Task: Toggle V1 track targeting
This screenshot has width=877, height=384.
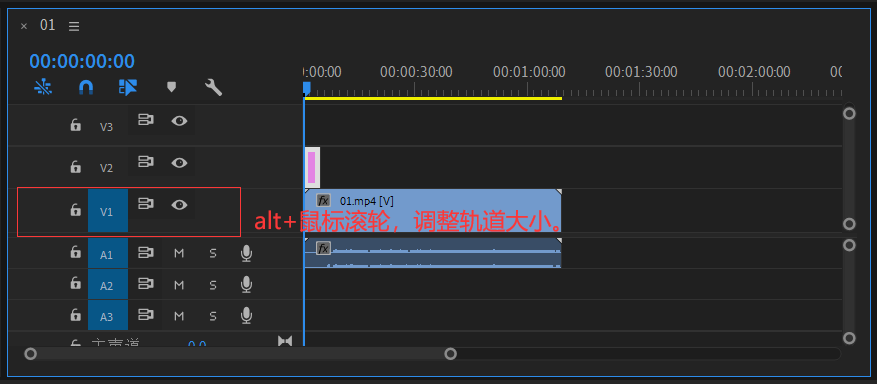Action: pos(107,211)
